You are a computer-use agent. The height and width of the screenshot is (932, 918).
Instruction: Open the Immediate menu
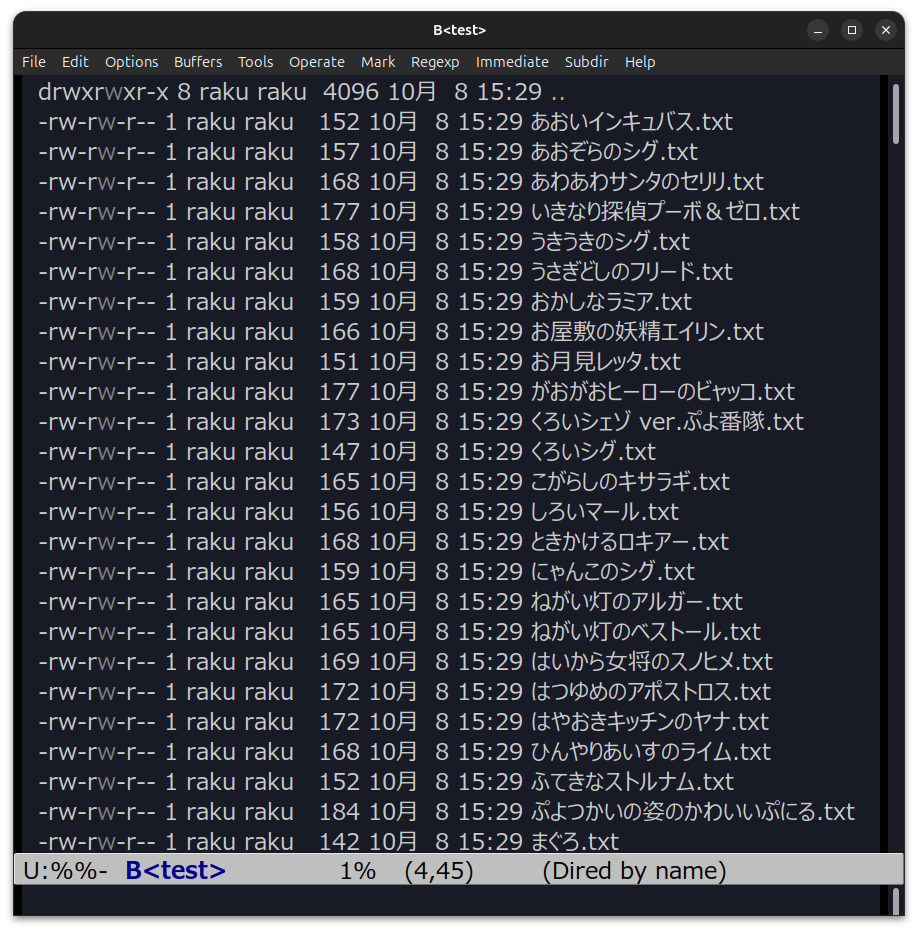tap(512, 62)
